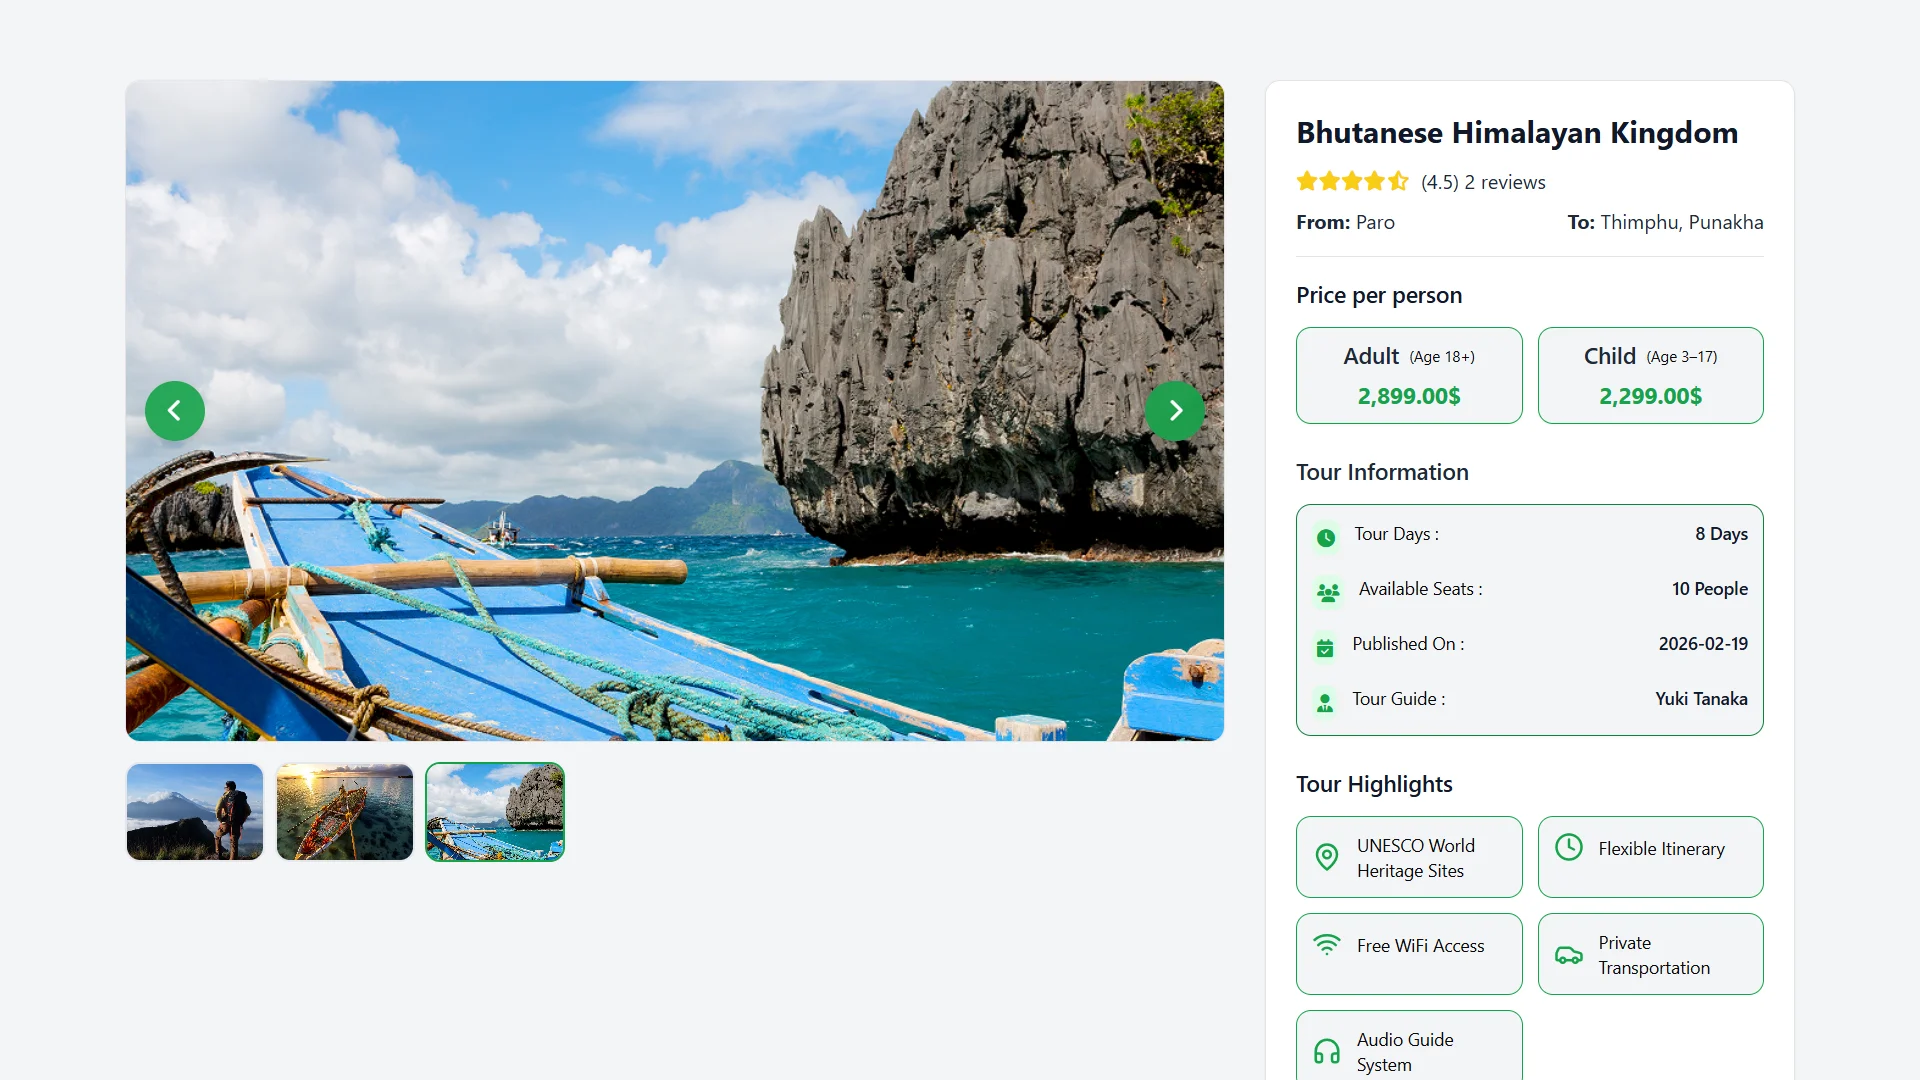The width and height of the screenshot is (1920, 1080).
Task: Click the WiFi icon in highlights
Action: 1327,945
